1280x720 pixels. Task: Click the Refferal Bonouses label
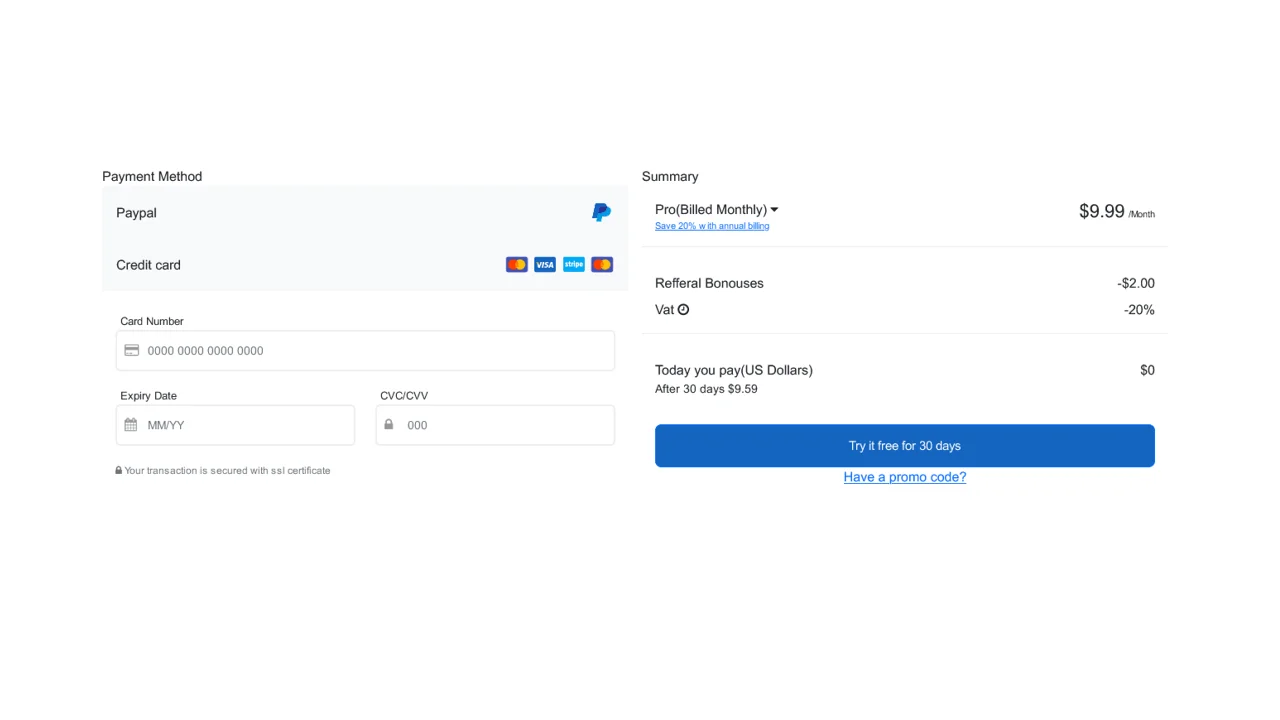pyautogui.click(x=709, y=283)
